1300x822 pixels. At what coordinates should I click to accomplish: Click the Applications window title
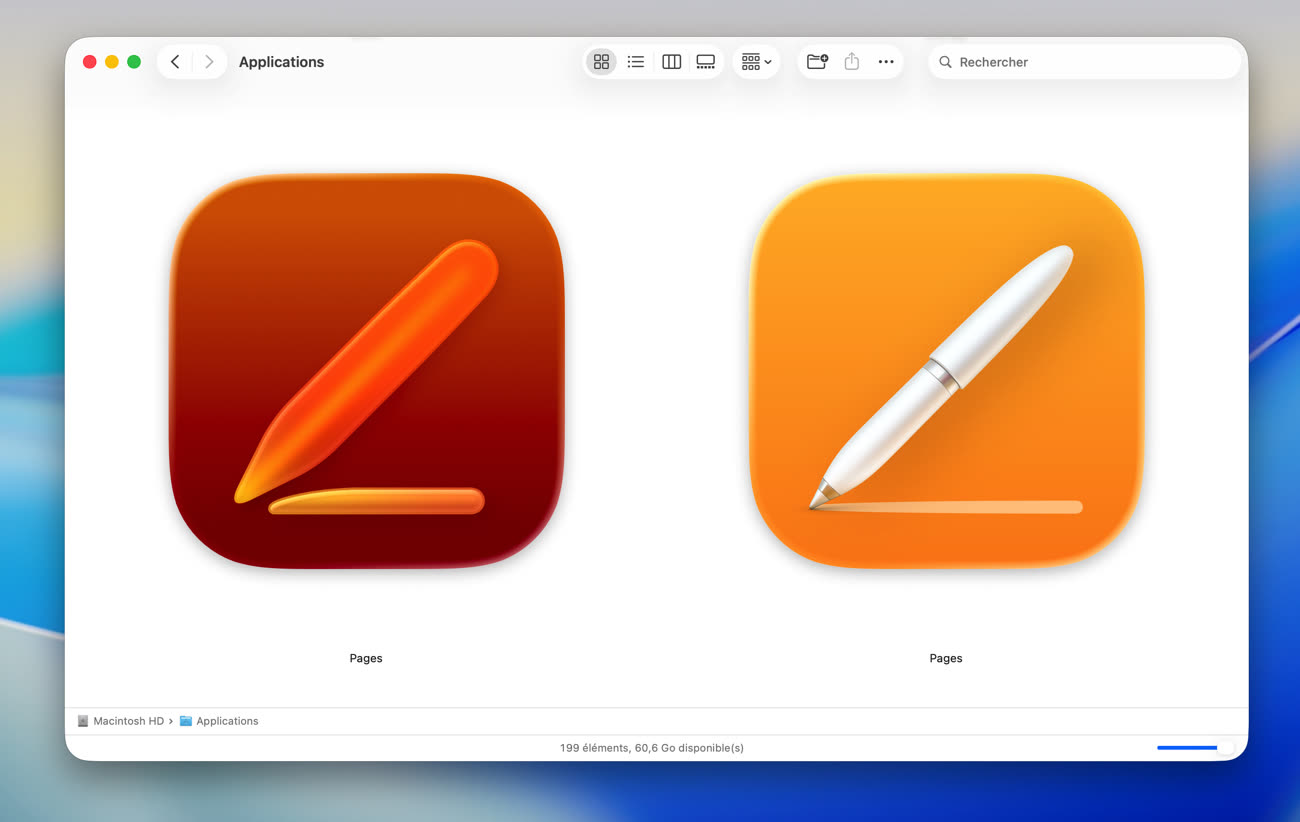tap(281, 62)
